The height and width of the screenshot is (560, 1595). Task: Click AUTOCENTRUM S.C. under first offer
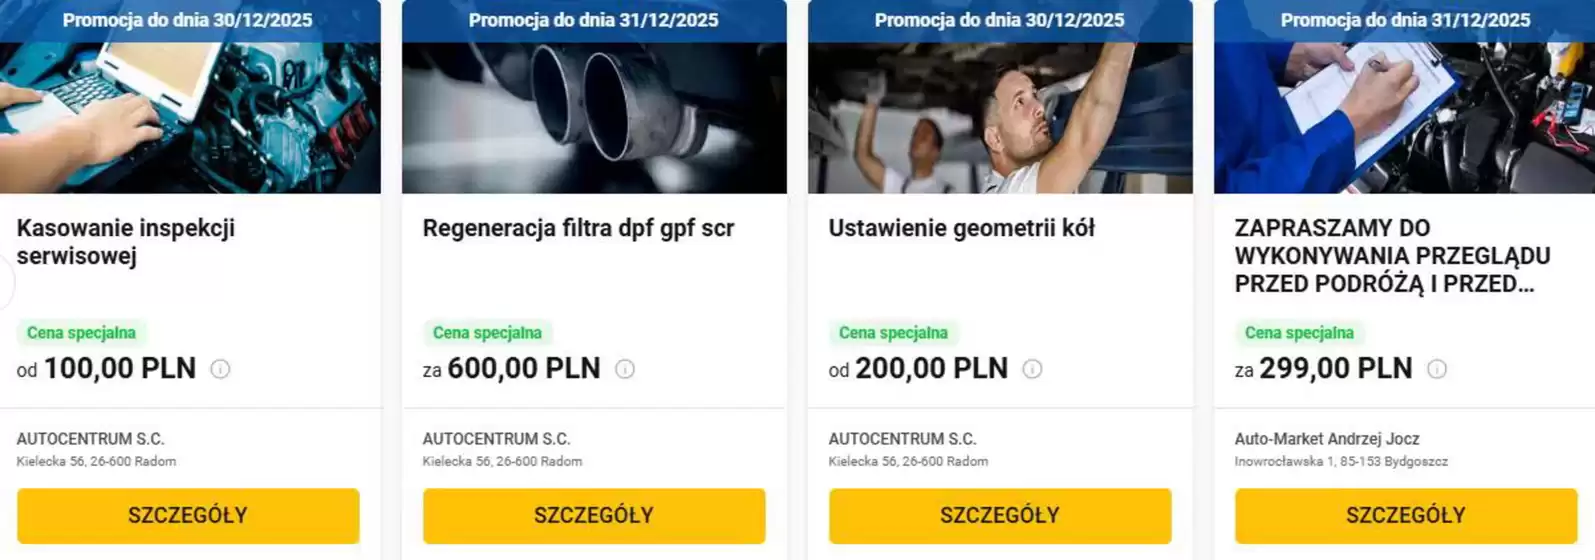tap(90, 439)
